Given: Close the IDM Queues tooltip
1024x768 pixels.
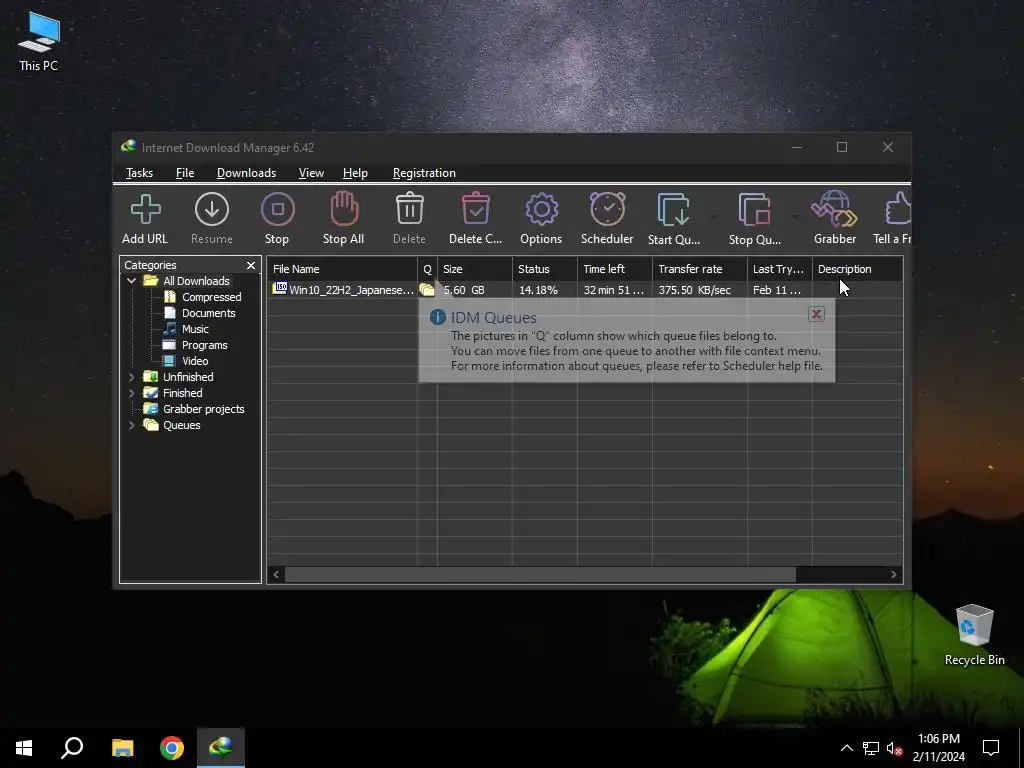Looking at the screenshot, I should pyautogui.click(x=816, y=314).
